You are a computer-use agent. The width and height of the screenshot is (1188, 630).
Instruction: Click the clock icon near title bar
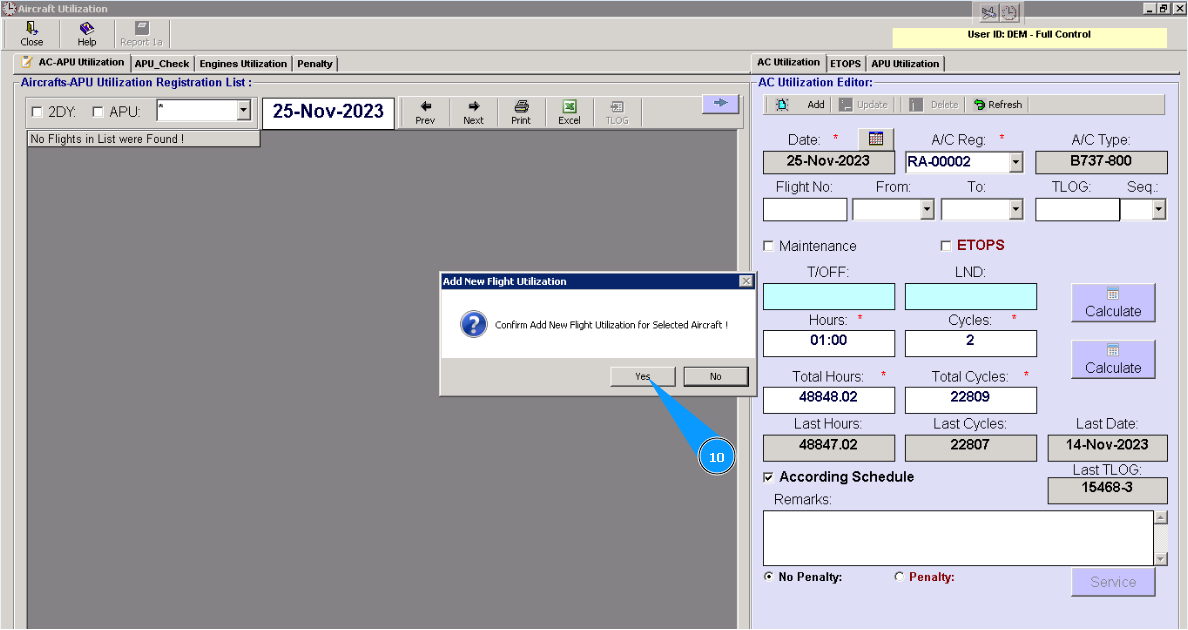pyautogui.click(x=1010, y=13)
